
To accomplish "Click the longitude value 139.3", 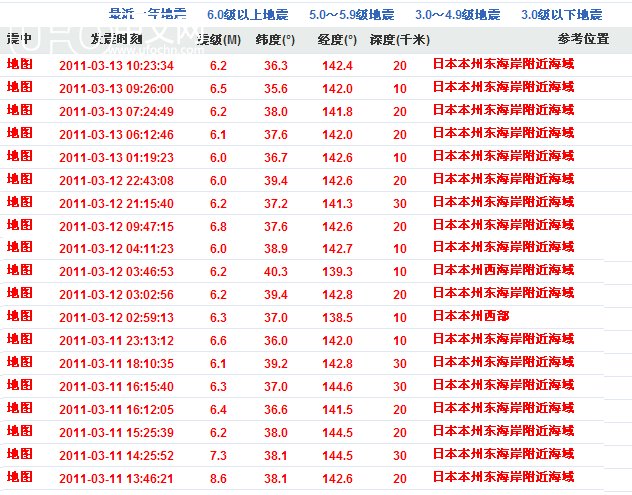I will point(337,272).
